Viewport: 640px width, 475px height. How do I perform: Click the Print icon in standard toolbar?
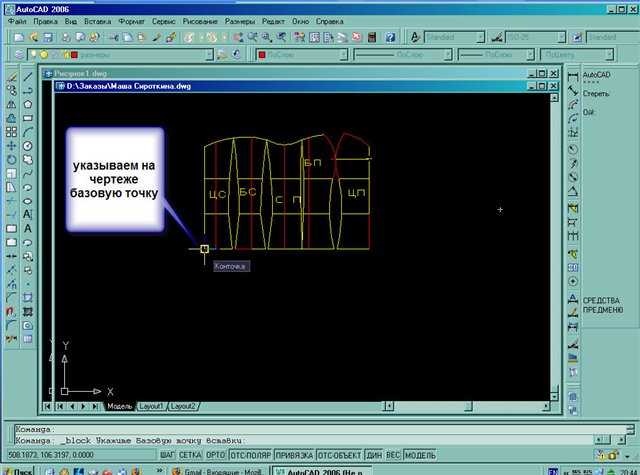(x=66, y=37)
